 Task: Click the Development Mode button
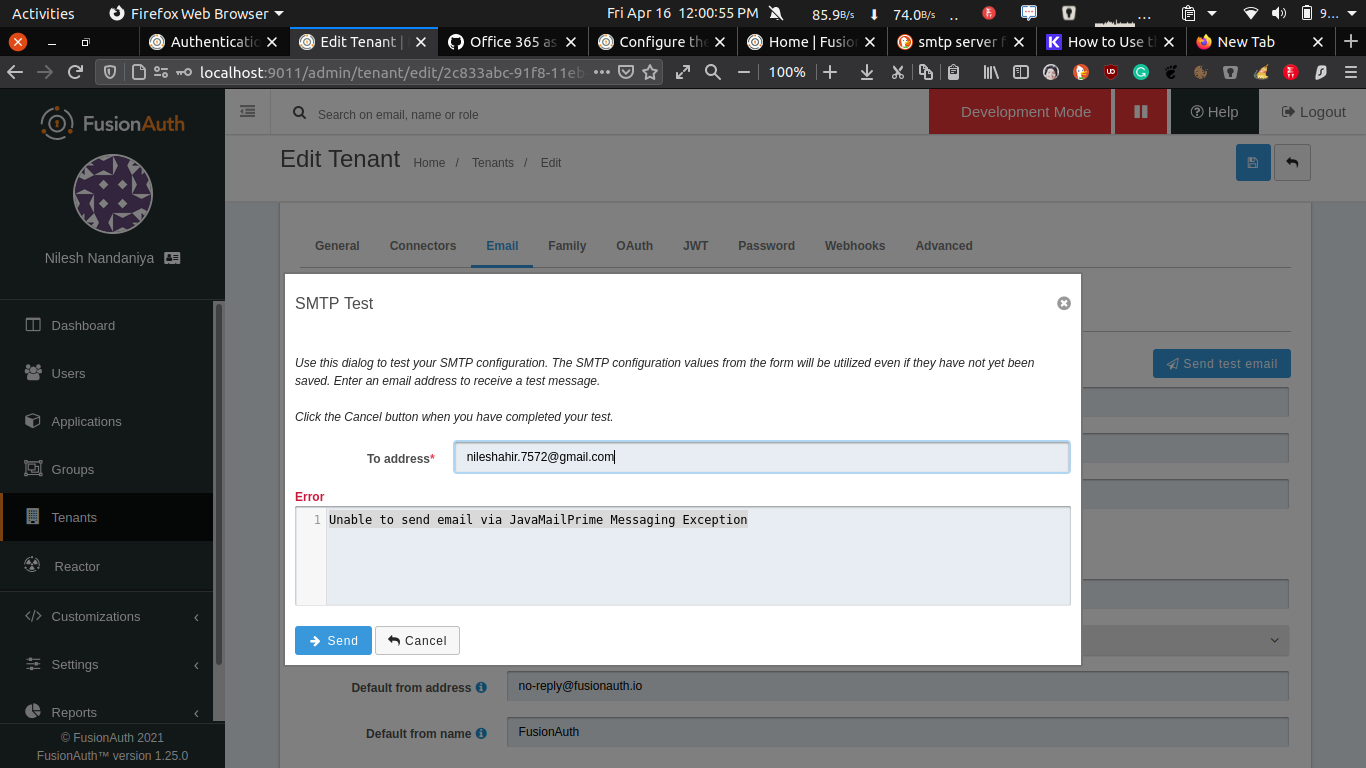[1020, 112]
